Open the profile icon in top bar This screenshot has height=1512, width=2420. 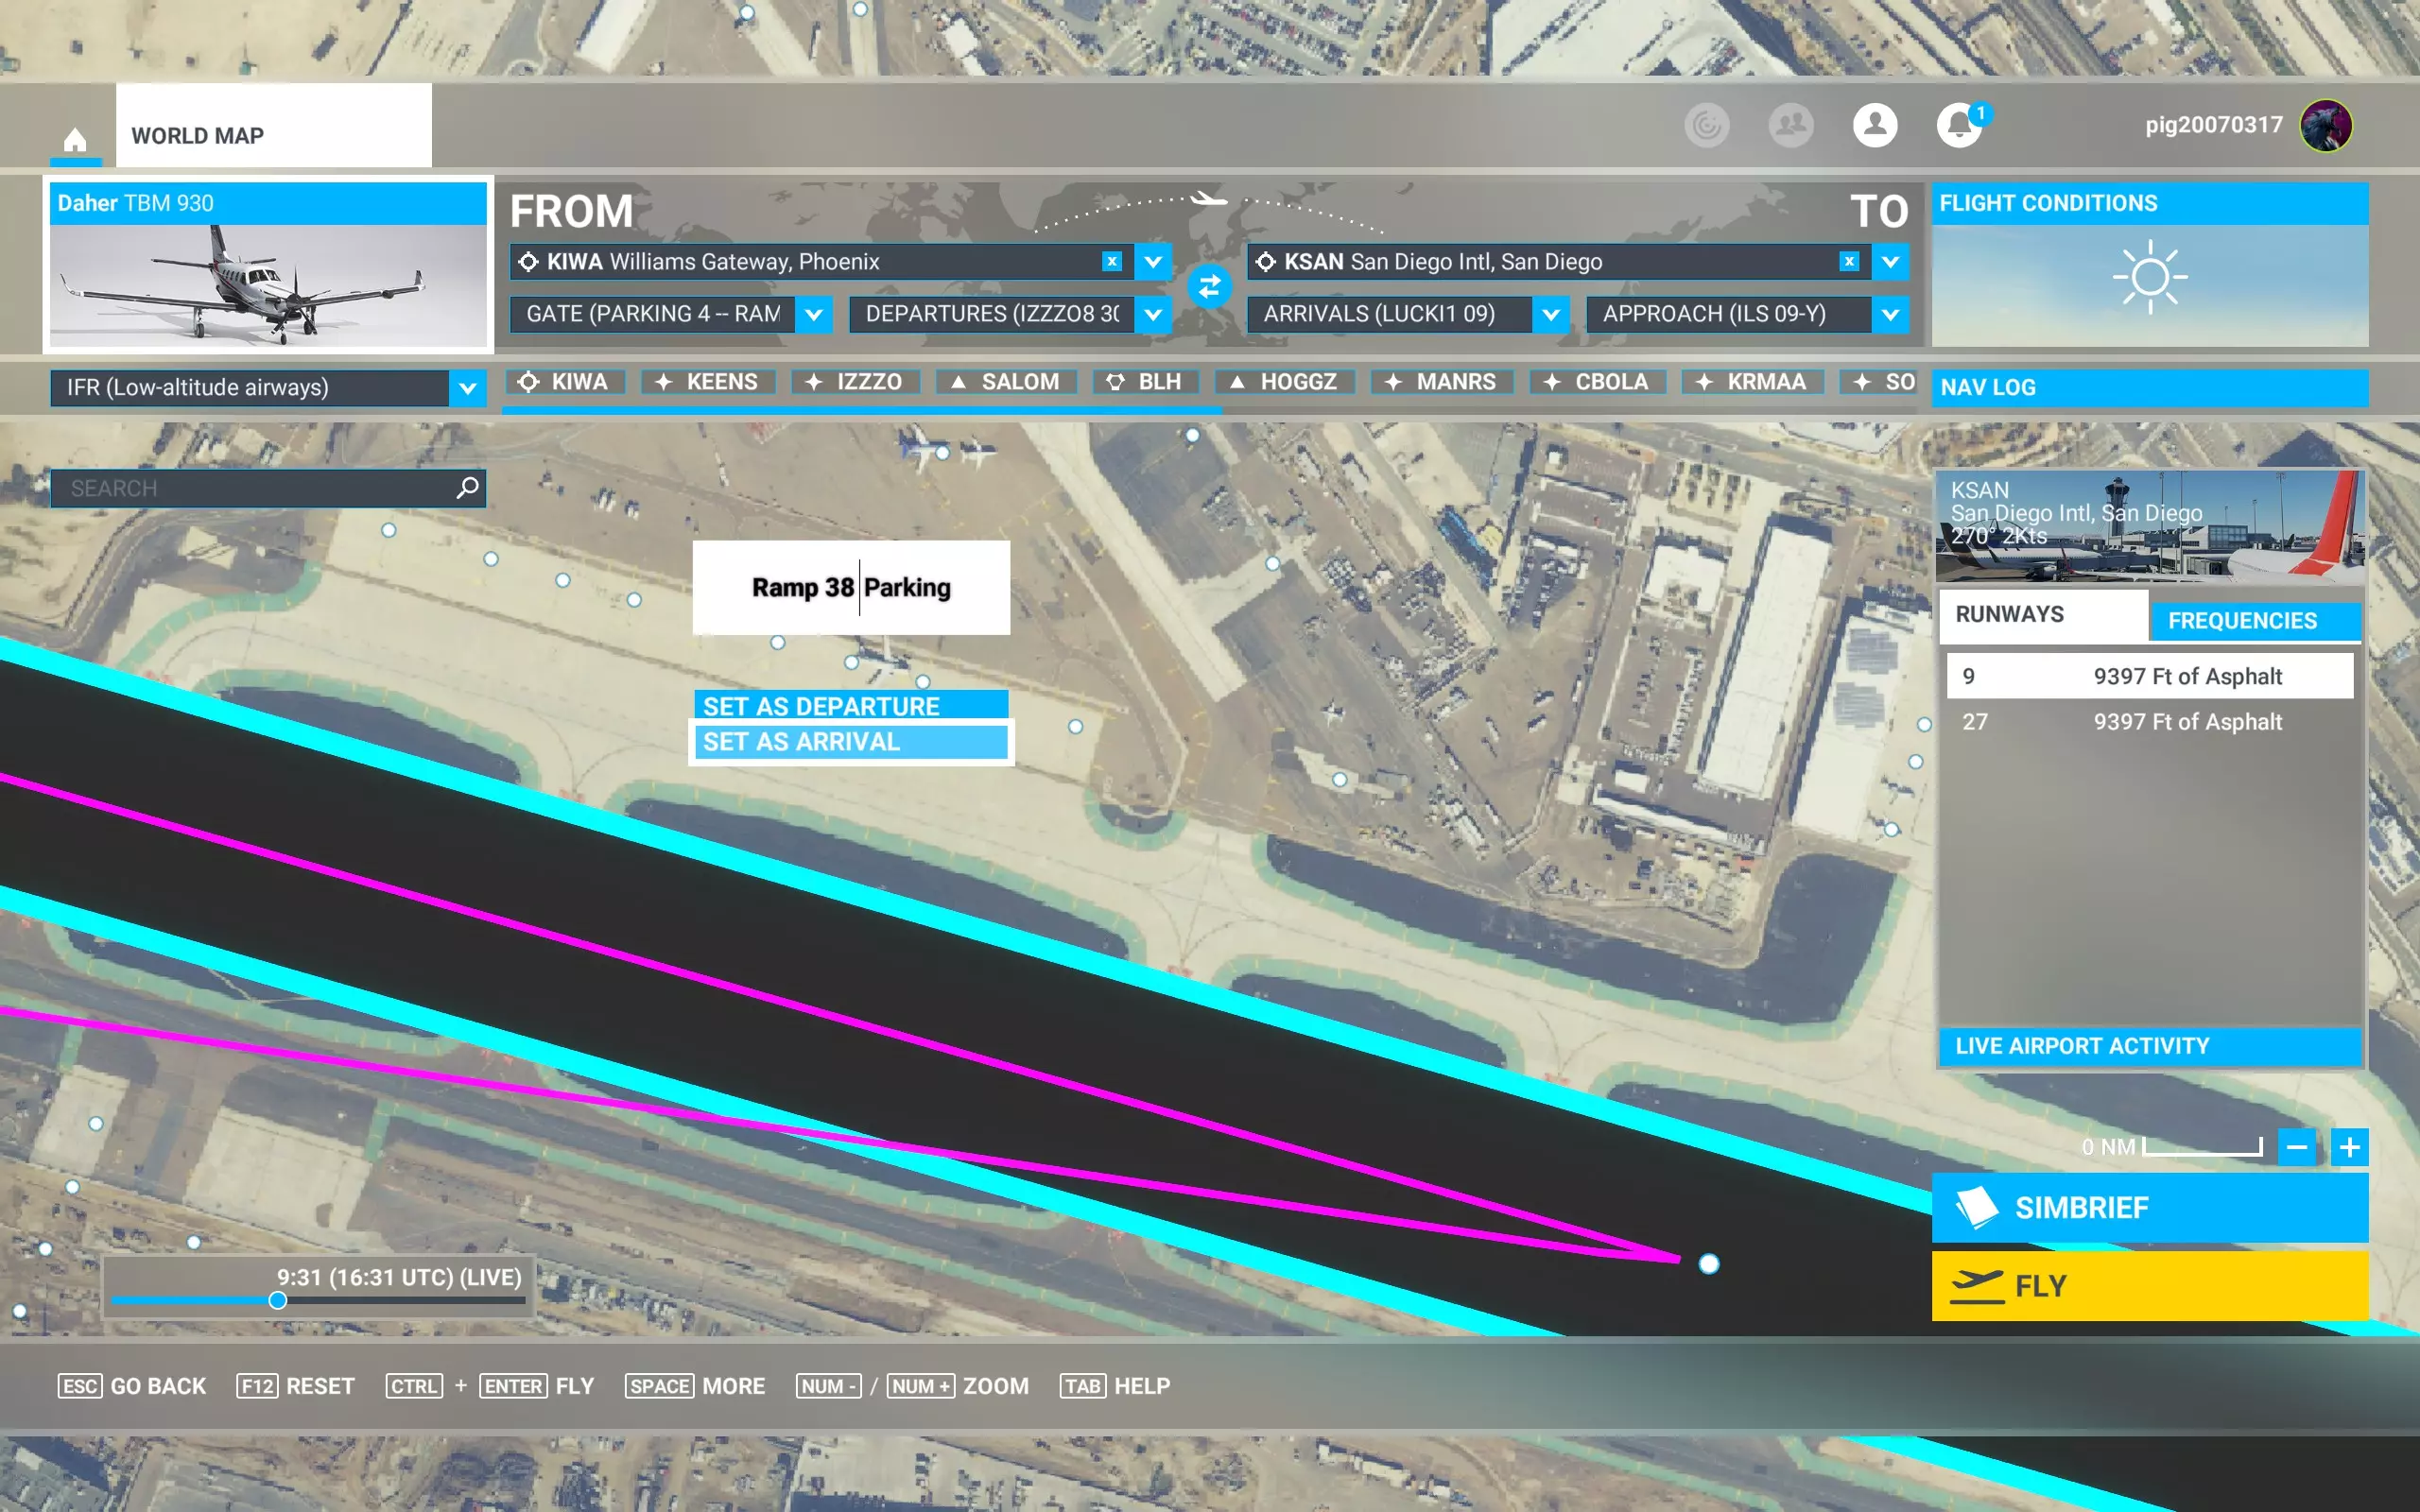(x=1874, y=126)
